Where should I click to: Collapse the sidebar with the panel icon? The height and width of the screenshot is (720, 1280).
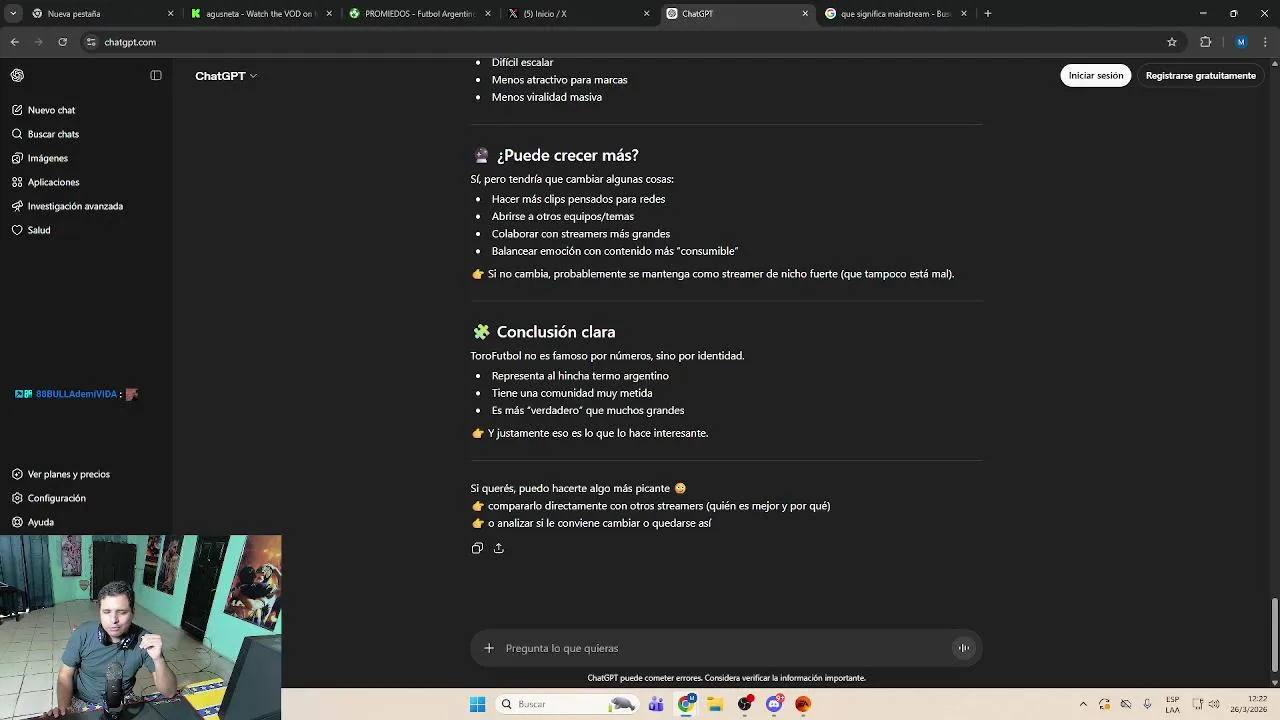[156, 75]
